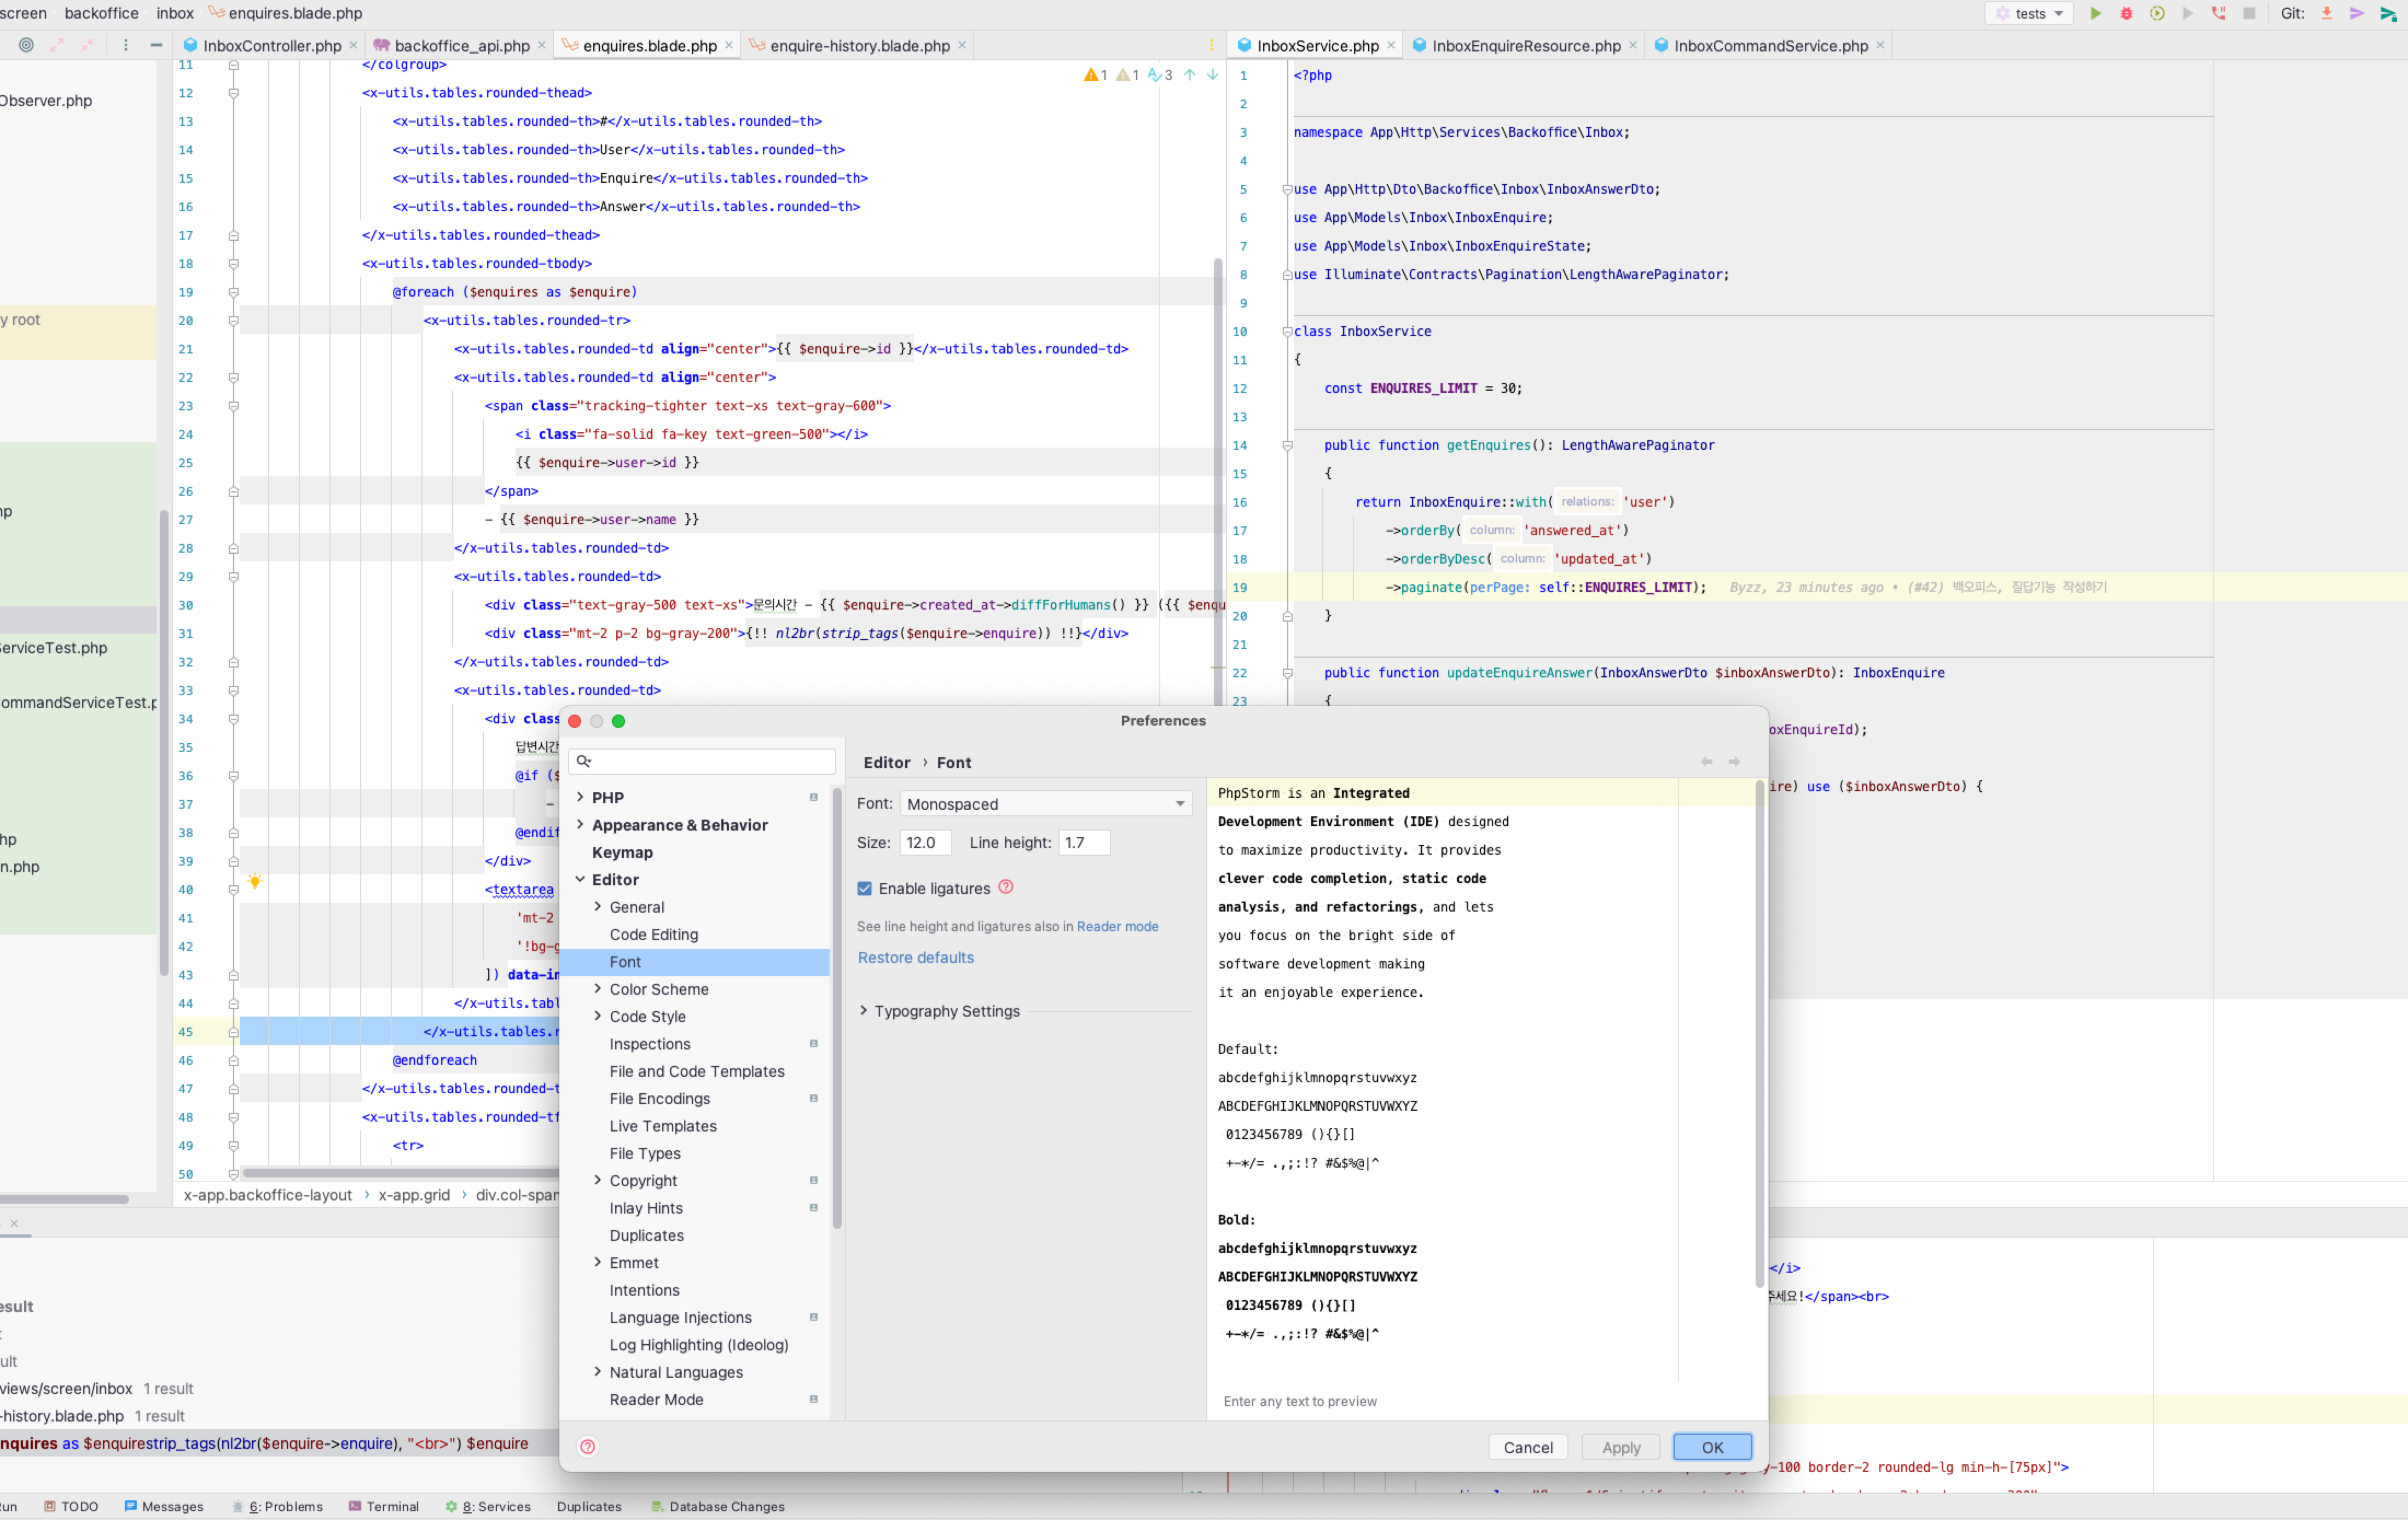This screenshot has height=1520, width=2408.
Task: Open the Font family dropdown
Action: 1045,803
